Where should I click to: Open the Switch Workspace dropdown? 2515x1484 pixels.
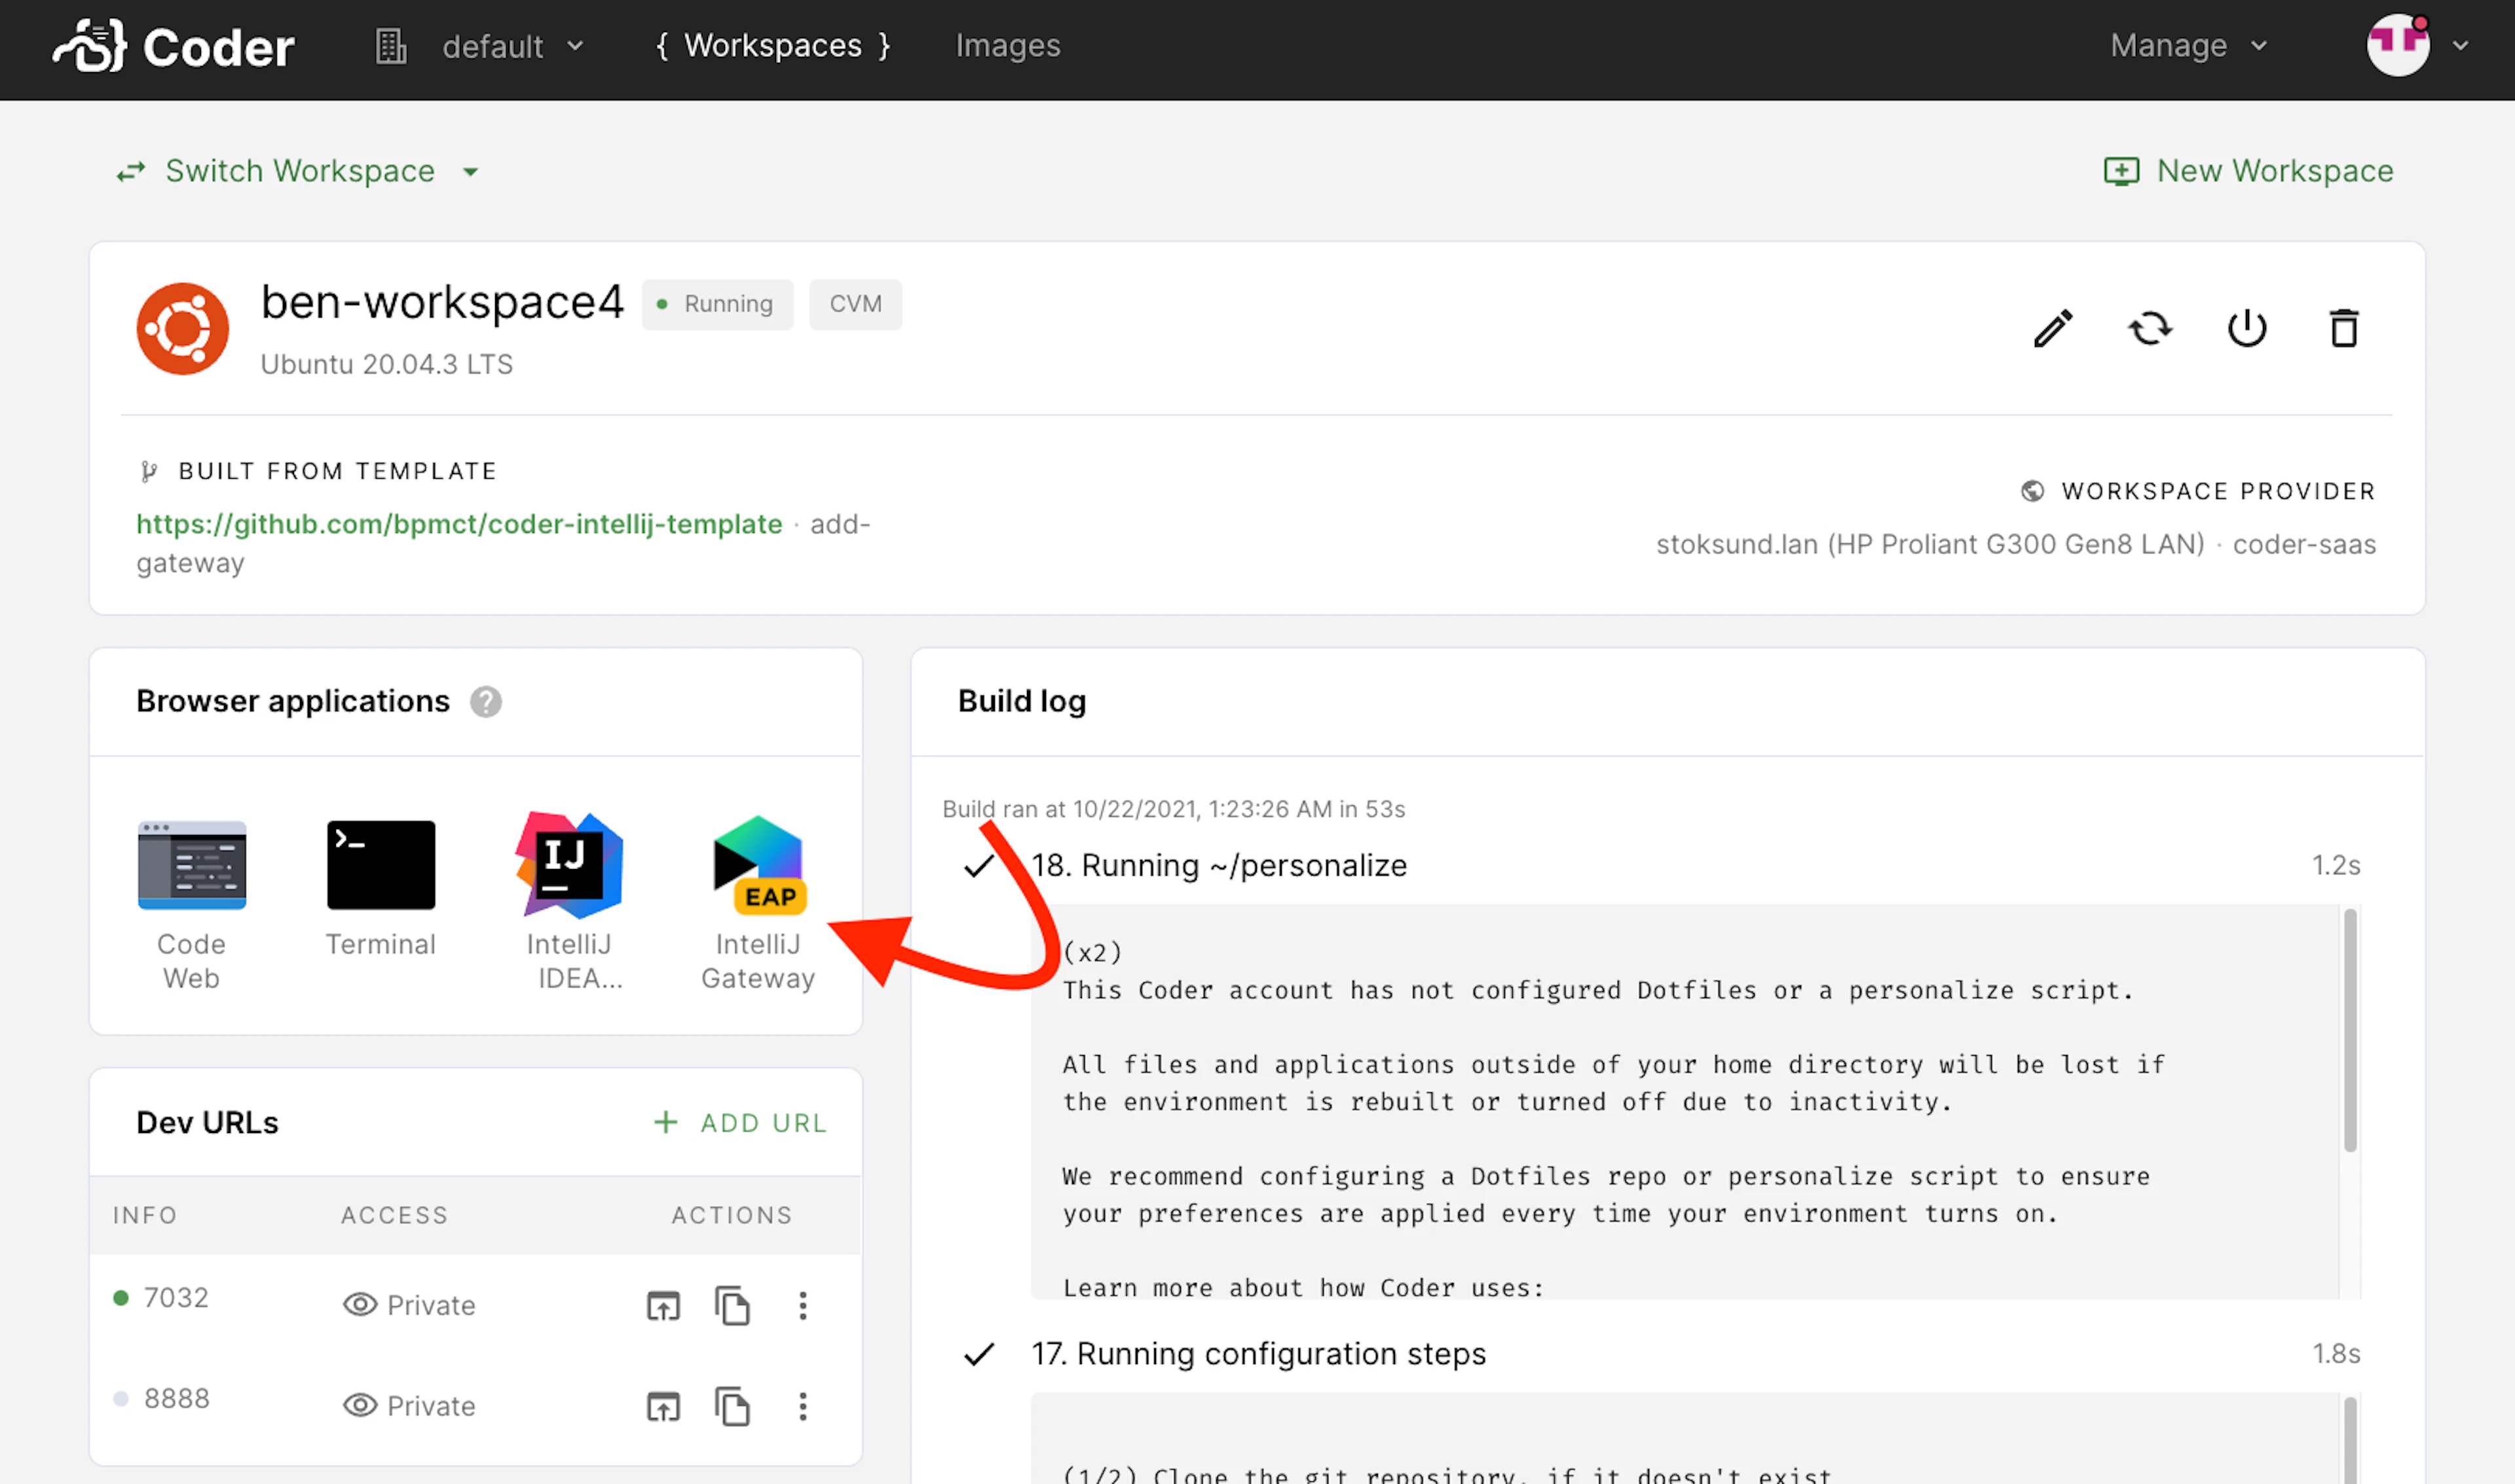tap(298, 171)
